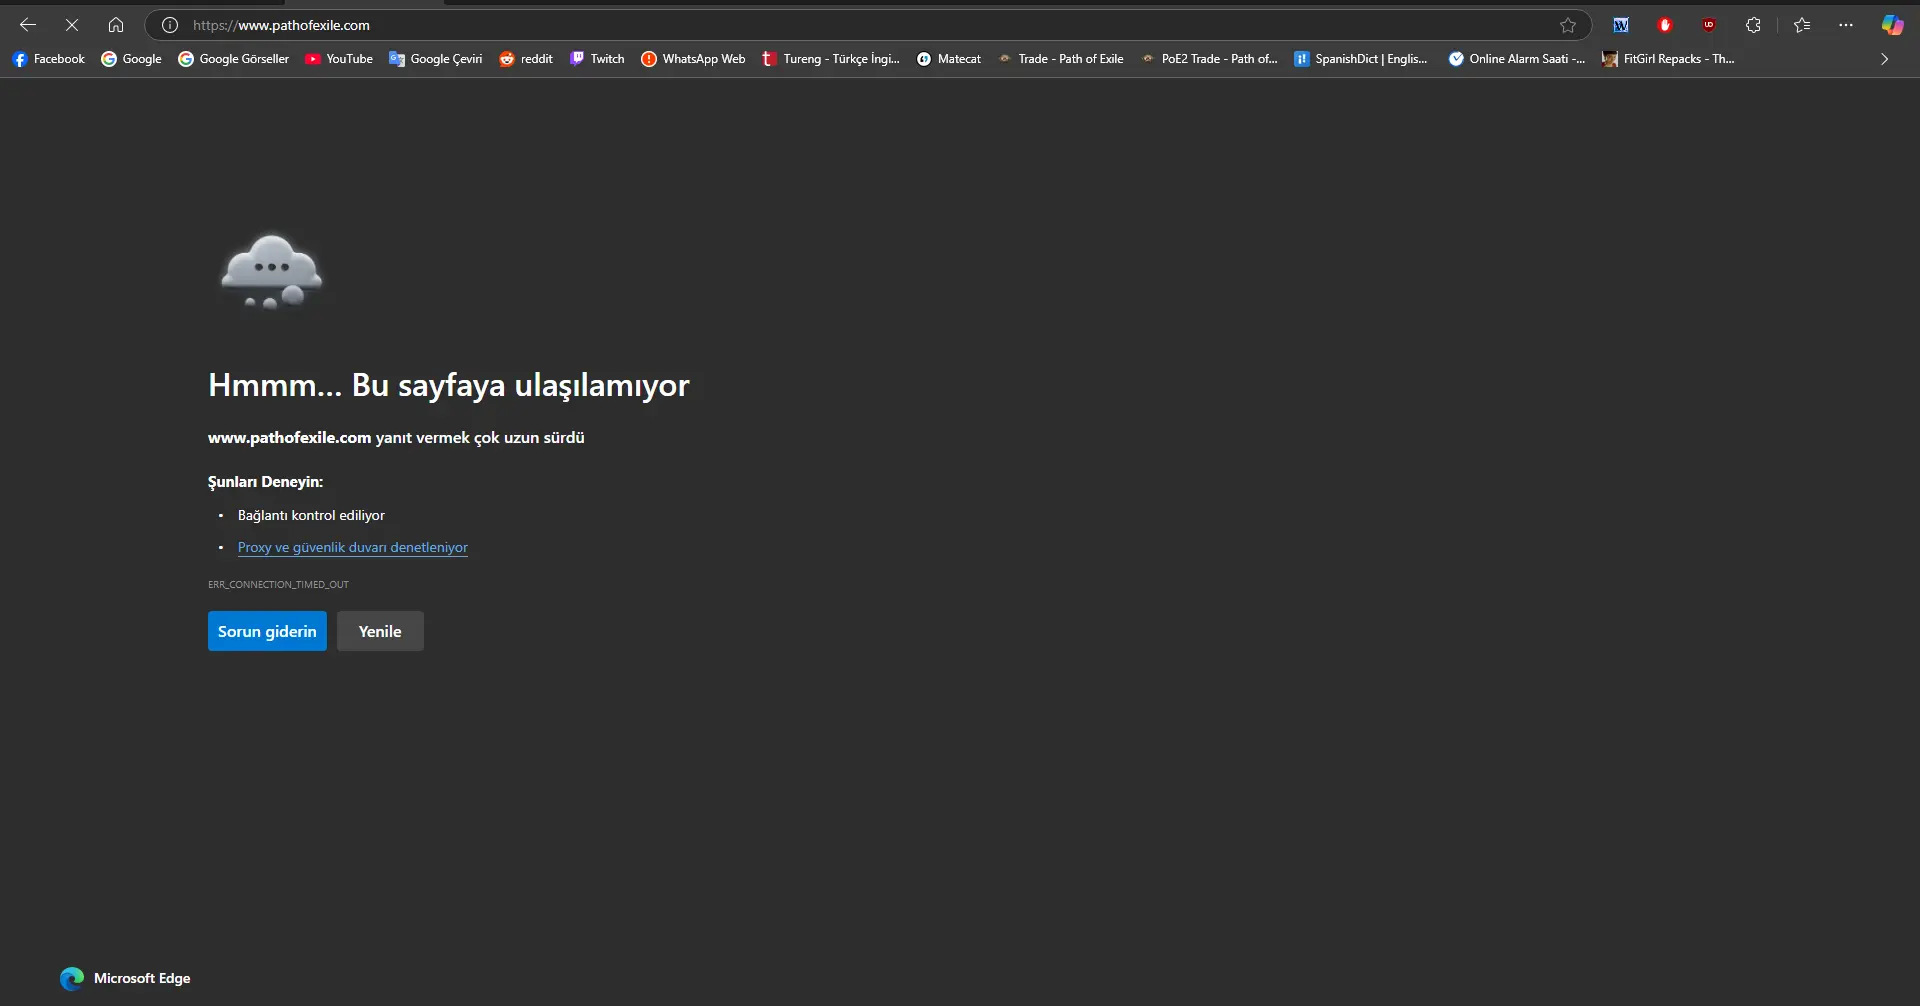This screenshot has width=1920, height=1006.
Task: Open the uBlock Origin extension icon
Action: 1709,25
